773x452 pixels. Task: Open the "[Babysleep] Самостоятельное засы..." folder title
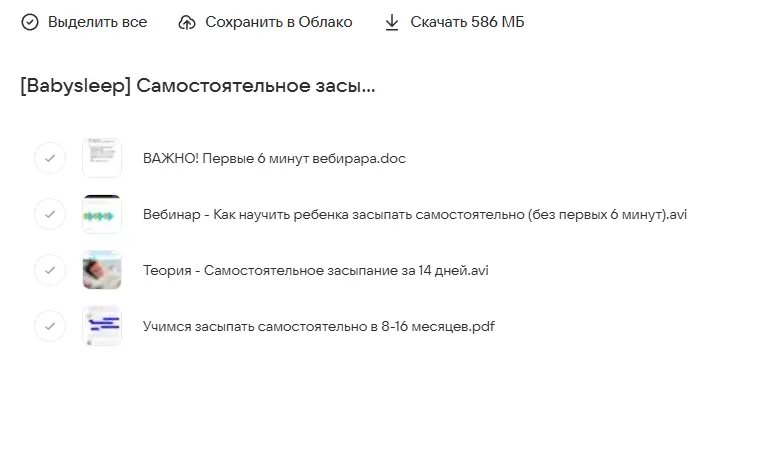pos(198,86)
